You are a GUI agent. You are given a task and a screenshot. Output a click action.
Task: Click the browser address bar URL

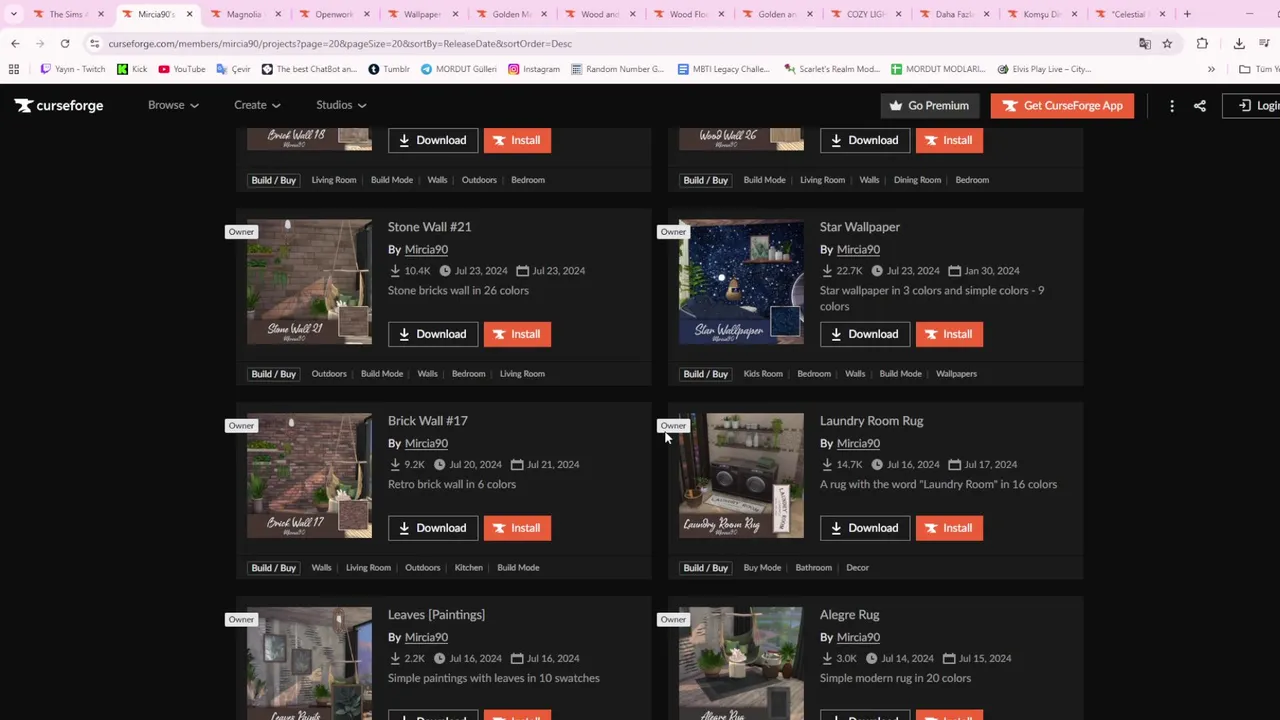point(340,44)
